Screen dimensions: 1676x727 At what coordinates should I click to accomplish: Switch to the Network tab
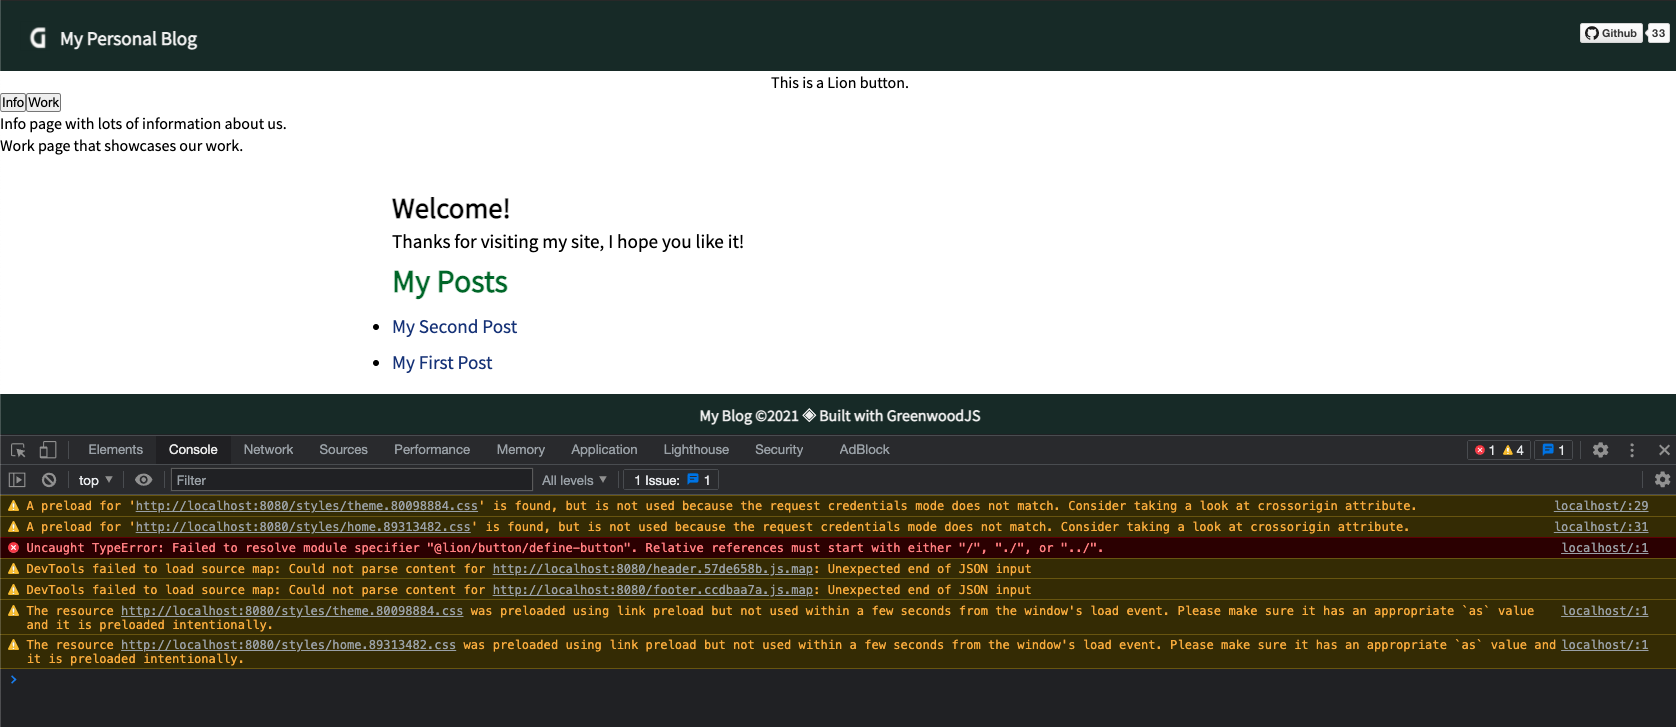(268, 450)
